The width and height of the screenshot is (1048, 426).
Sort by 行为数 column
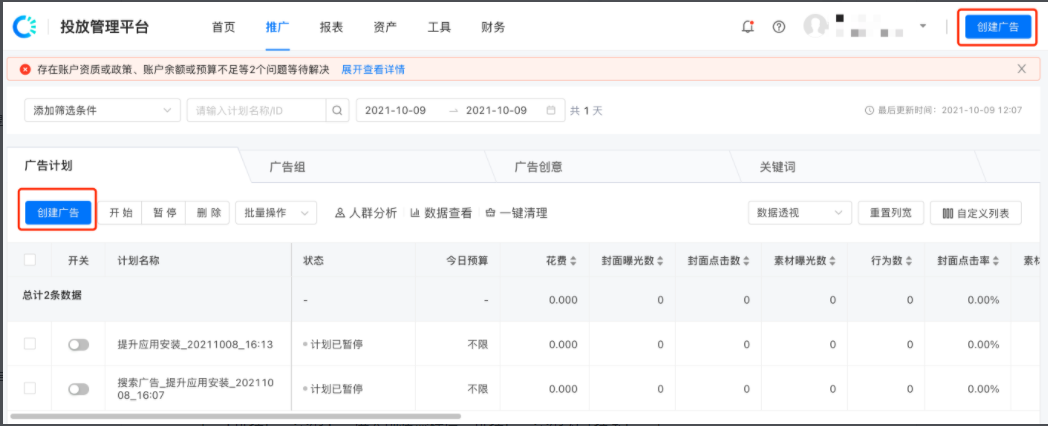[909, 261]
